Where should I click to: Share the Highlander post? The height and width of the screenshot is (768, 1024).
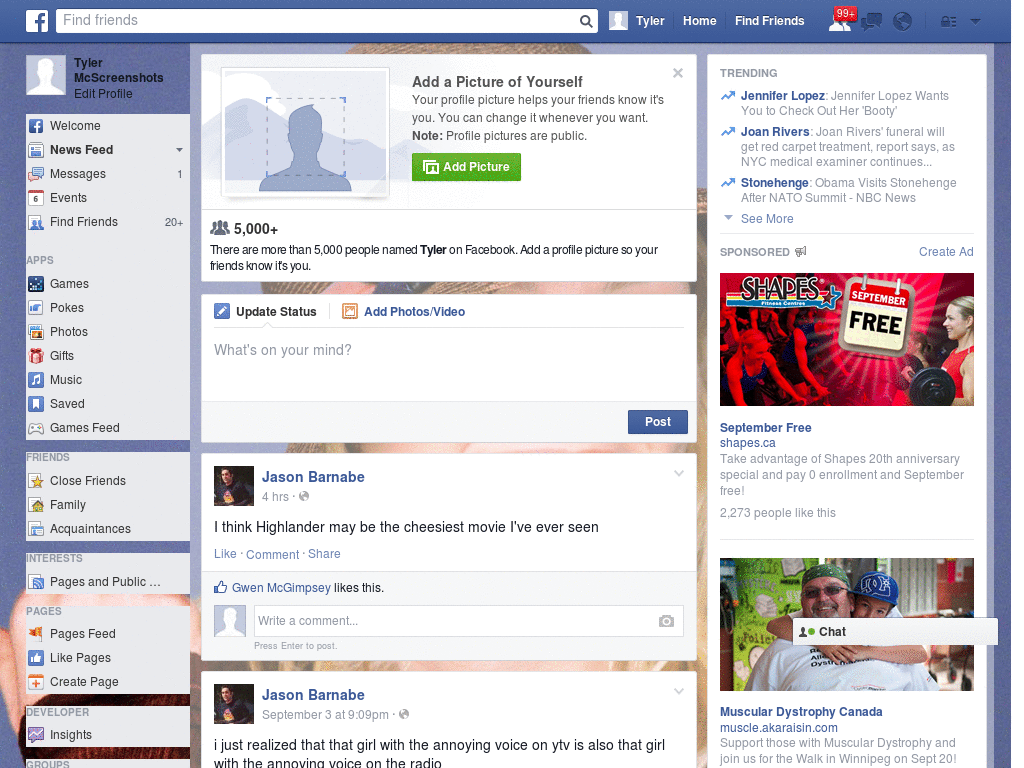324,554
